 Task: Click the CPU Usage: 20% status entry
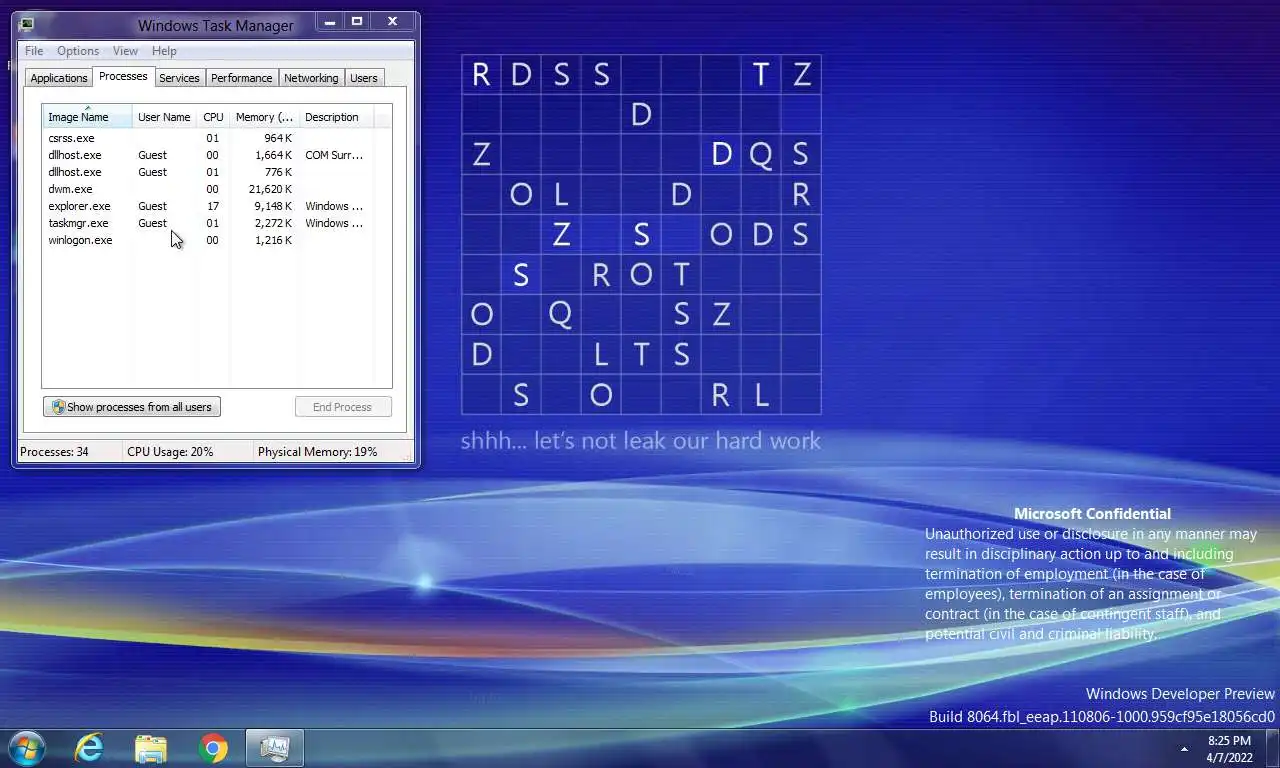tap(170, 452)
